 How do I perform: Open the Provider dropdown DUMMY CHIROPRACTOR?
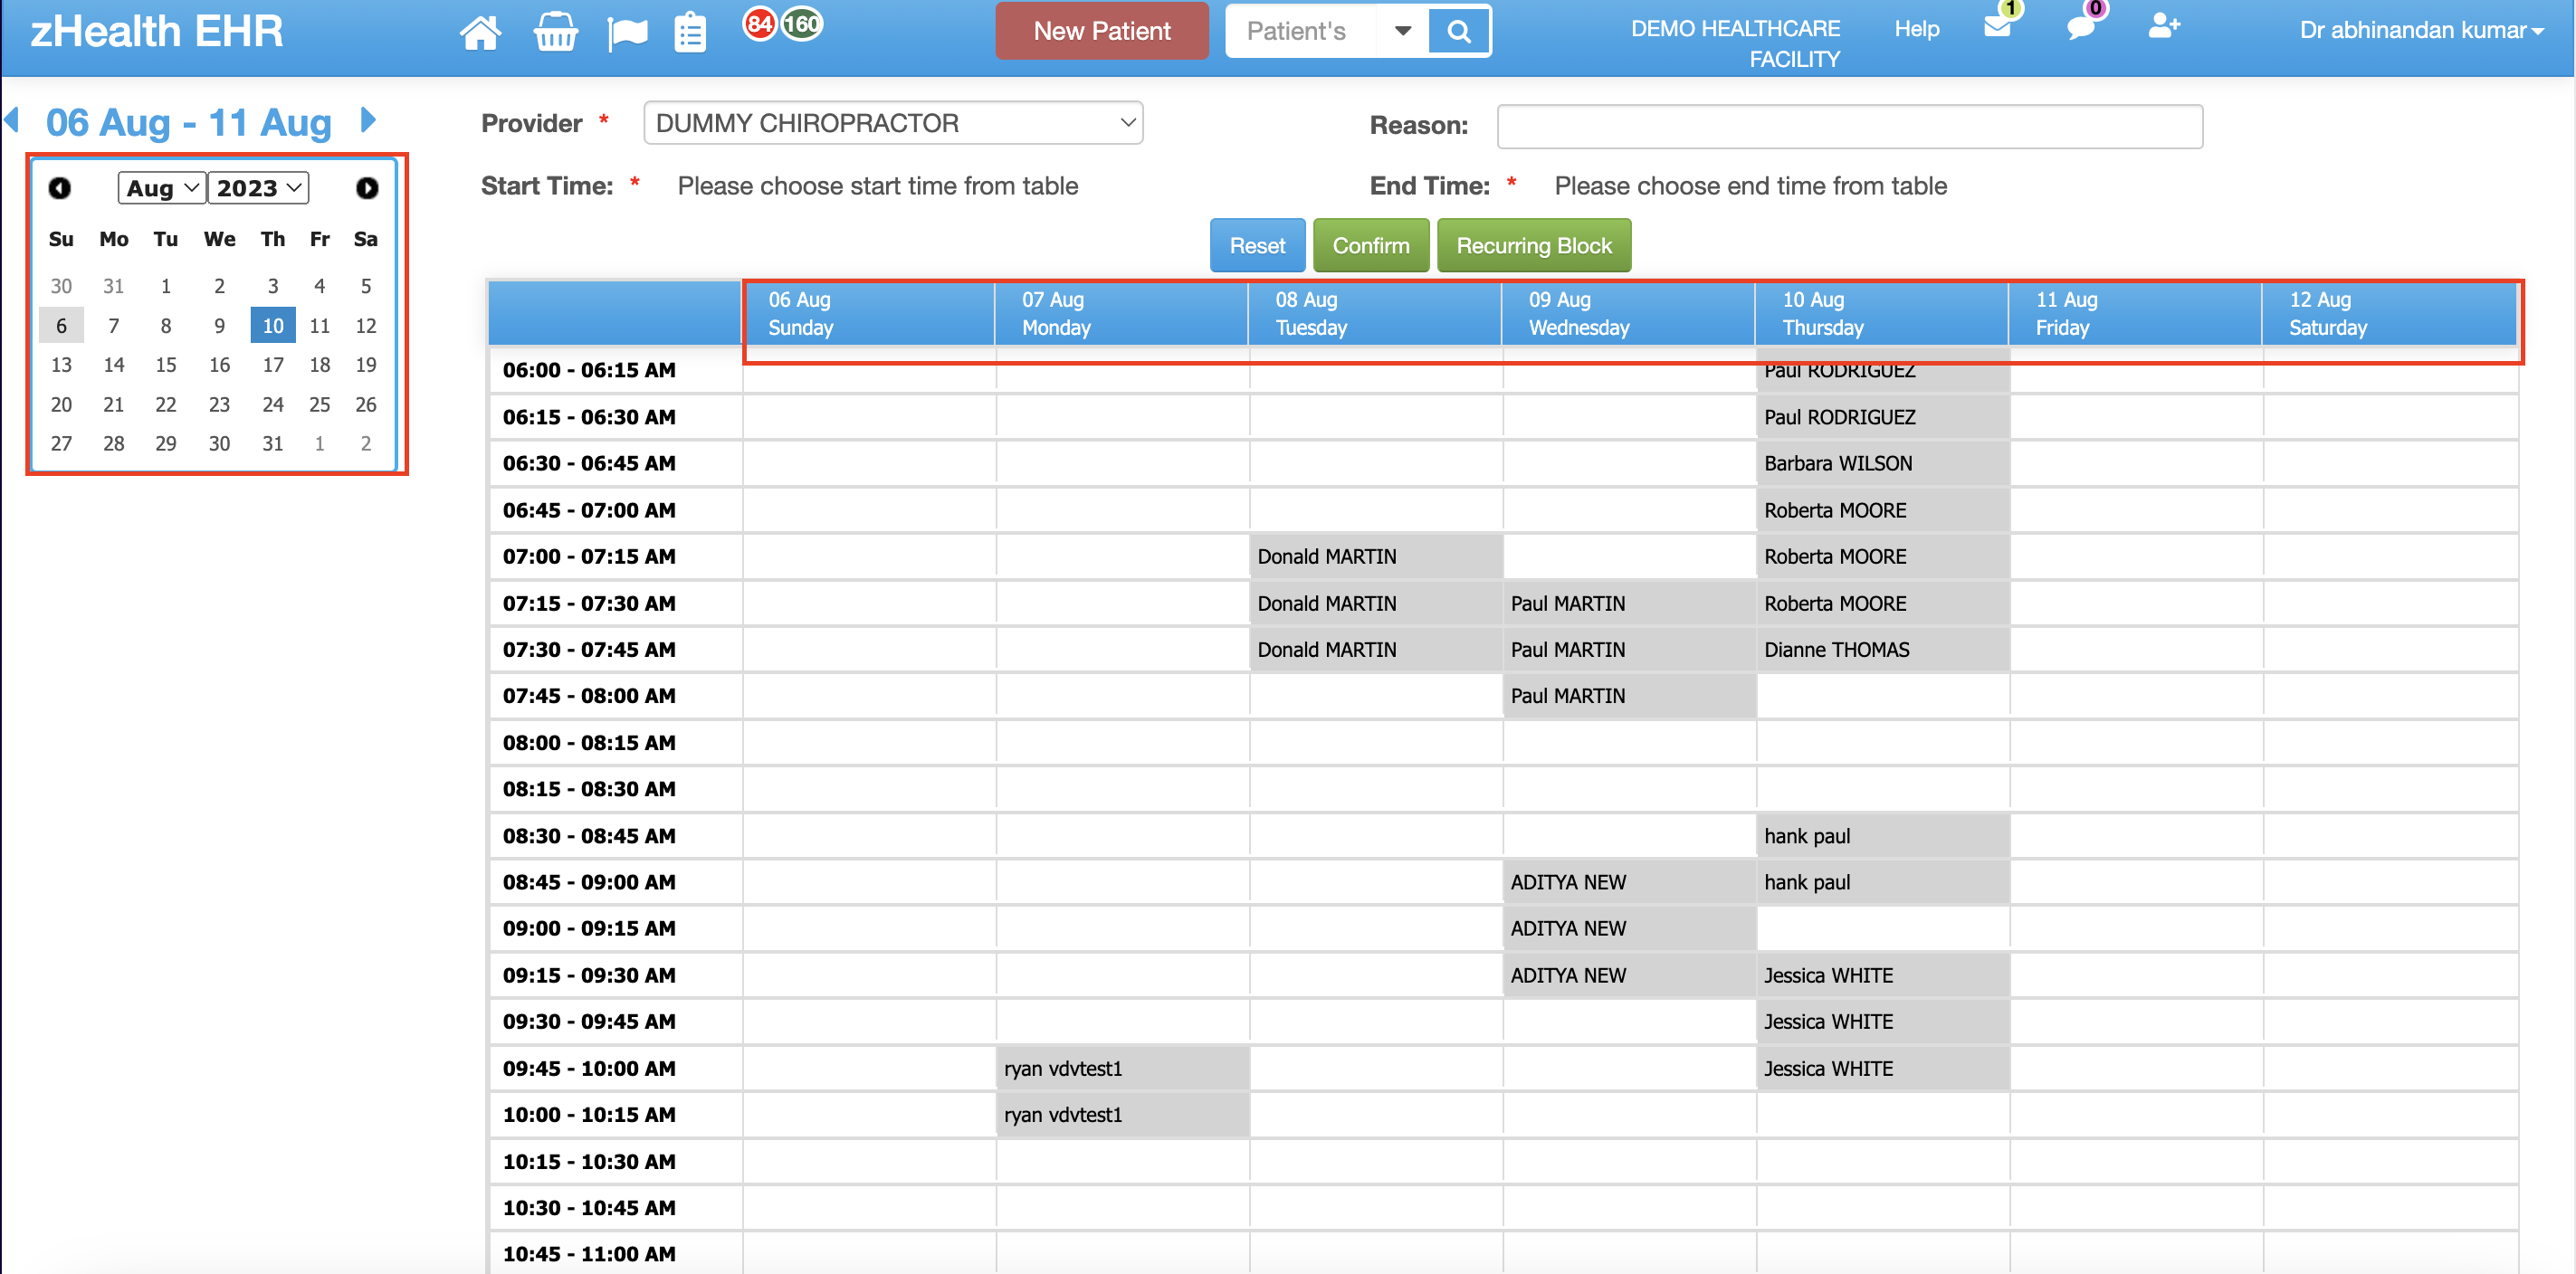point(893,122)
